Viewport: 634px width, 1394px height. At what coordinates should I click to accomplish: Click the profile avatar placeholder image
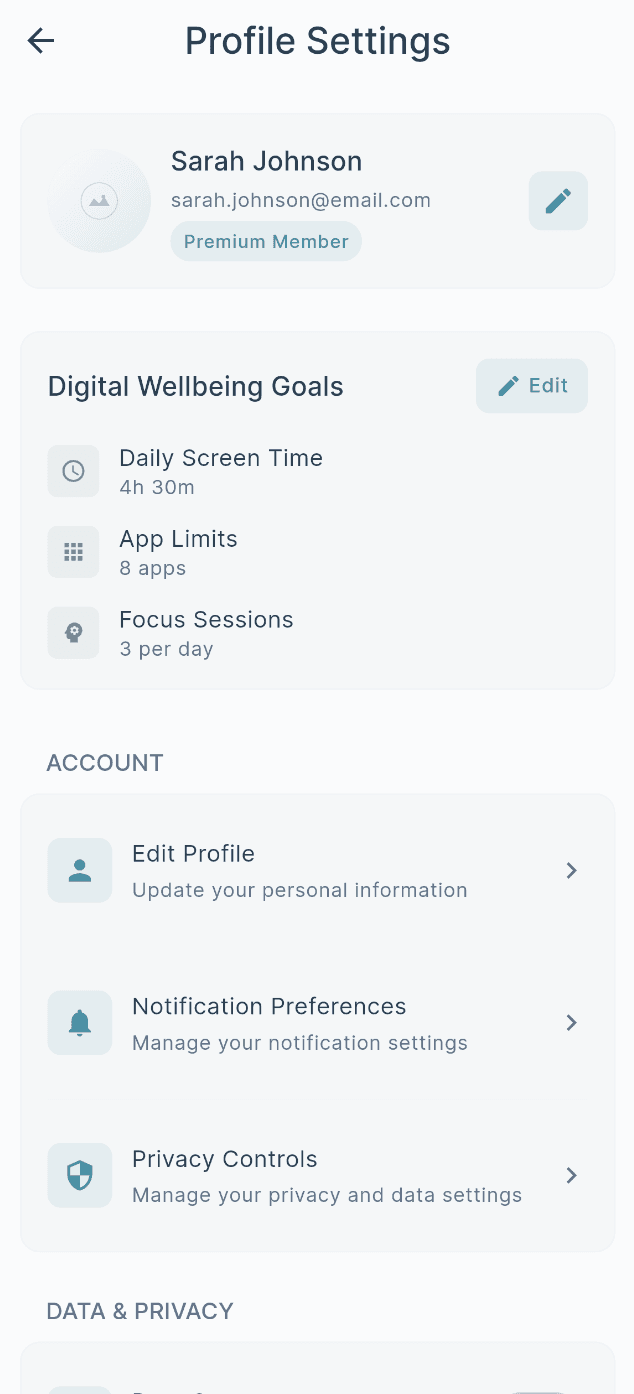coord(98,201)
